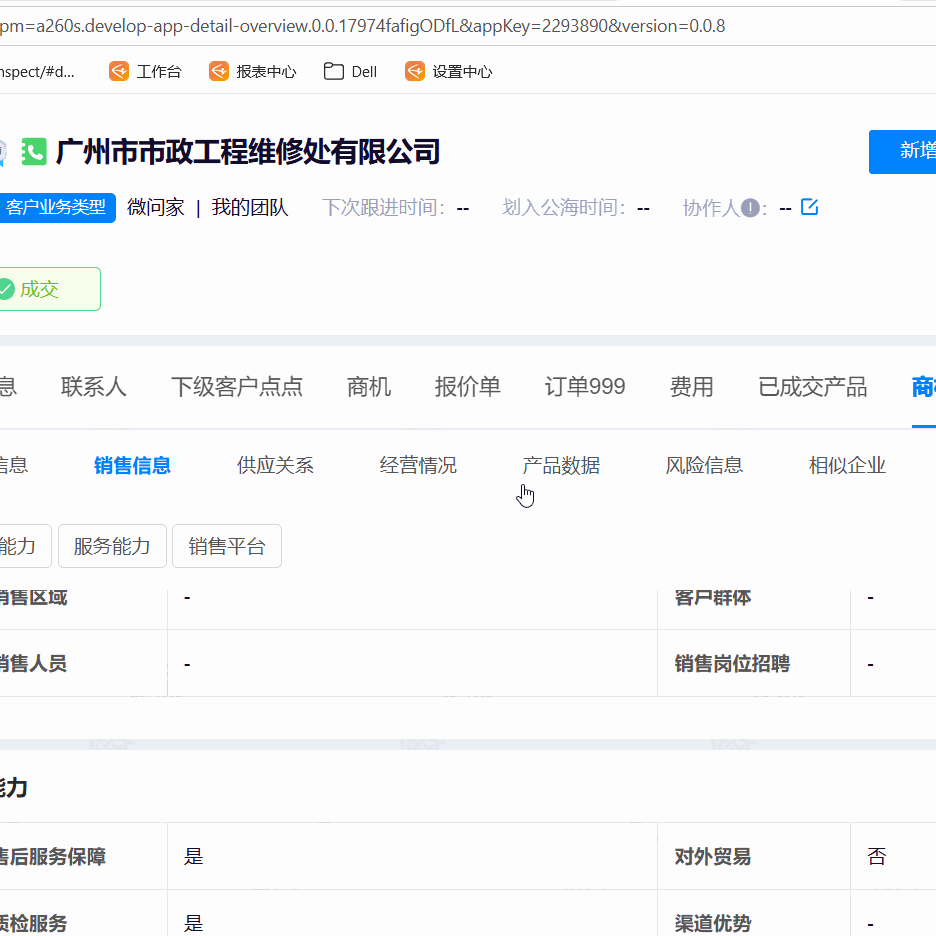Open the Dell bookmark folder
This screenshot has height=936, width=936.
coord(349,71)
